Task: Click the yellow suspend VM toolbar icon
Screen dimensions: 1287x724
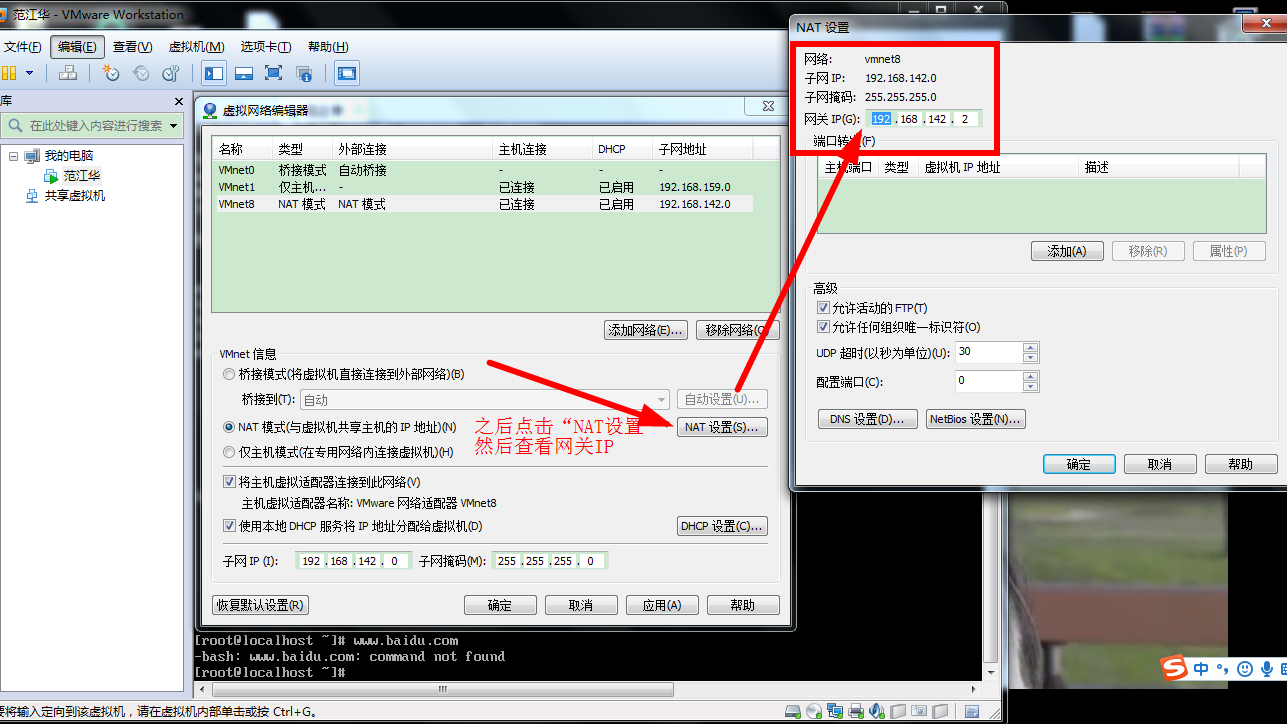Action: point(9,73)
